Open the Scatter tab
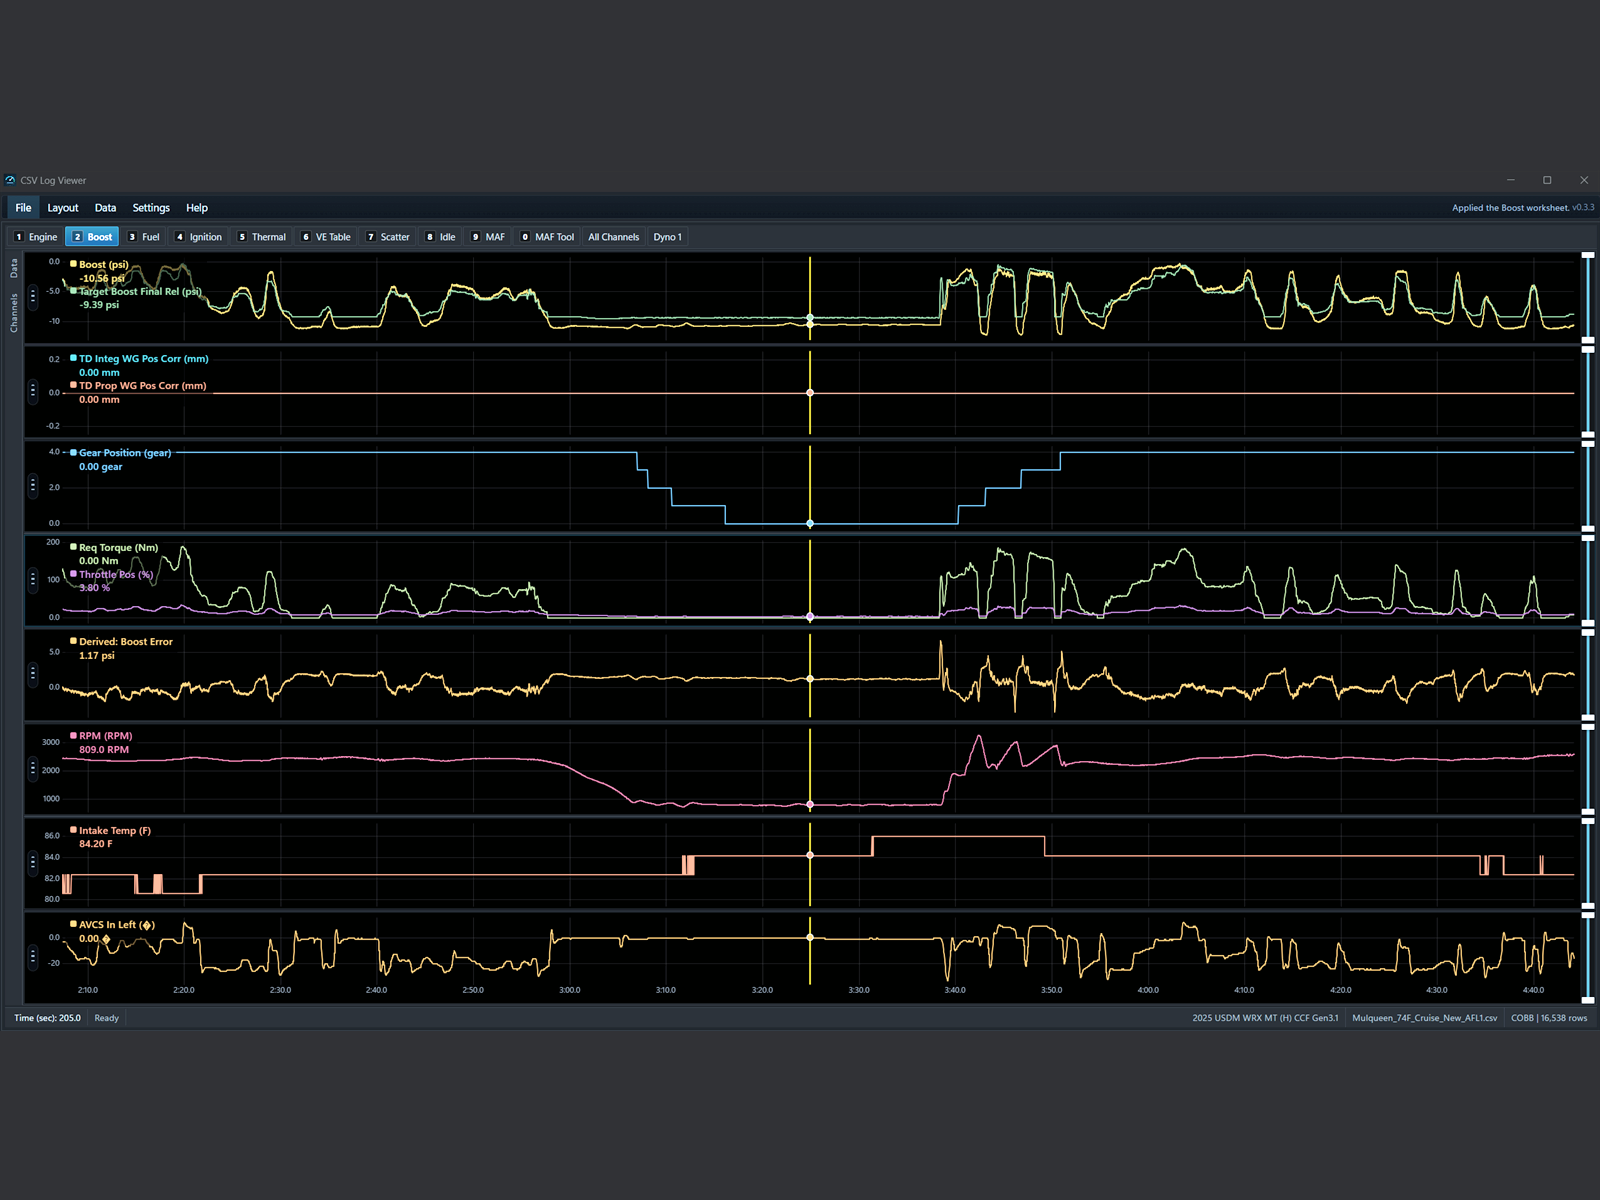This screenshot has width=1600, height=1200. [388, 237]
